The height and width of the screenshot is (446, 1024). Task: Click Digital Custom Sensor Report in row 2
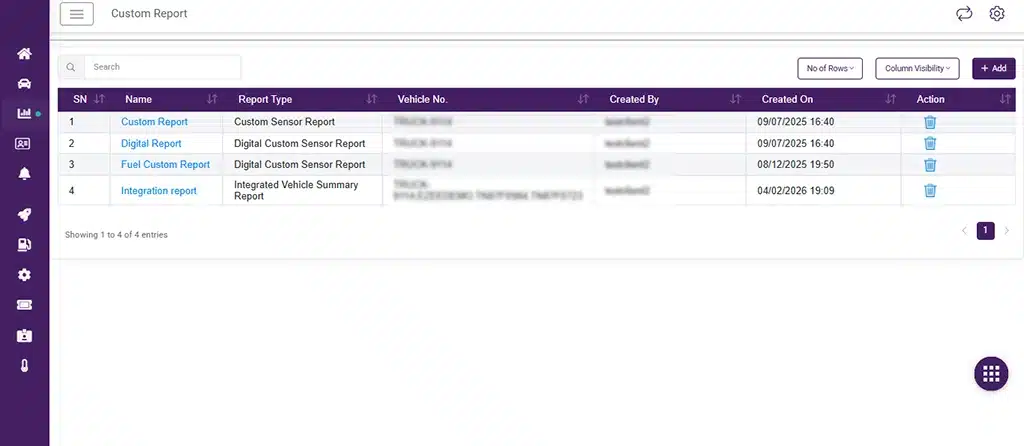[x=299, y=144]
